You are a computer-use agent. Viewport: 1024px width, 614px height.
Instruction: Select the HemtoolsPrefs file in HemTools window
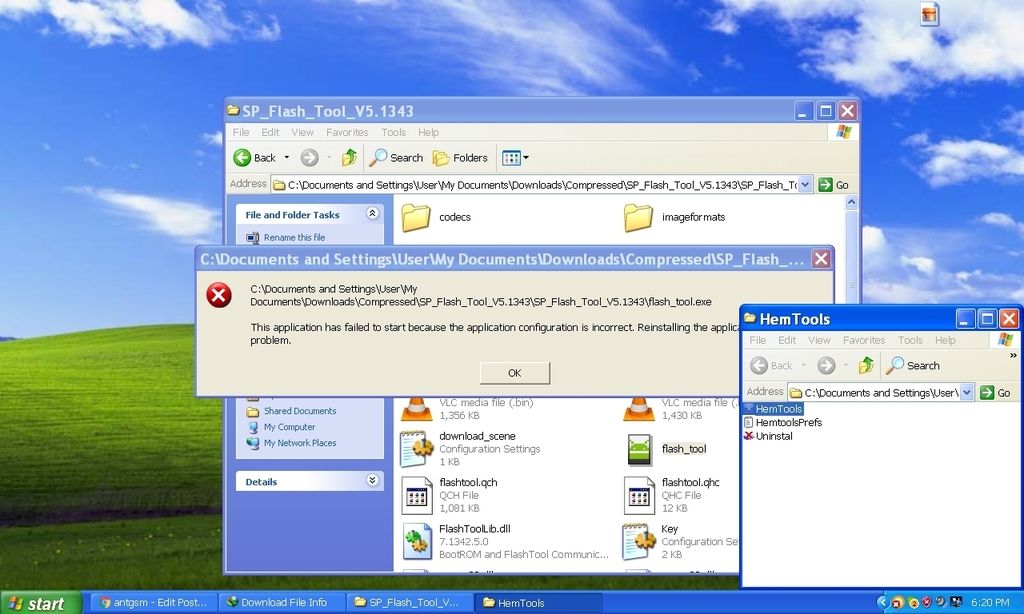click(x=788, y=423)
